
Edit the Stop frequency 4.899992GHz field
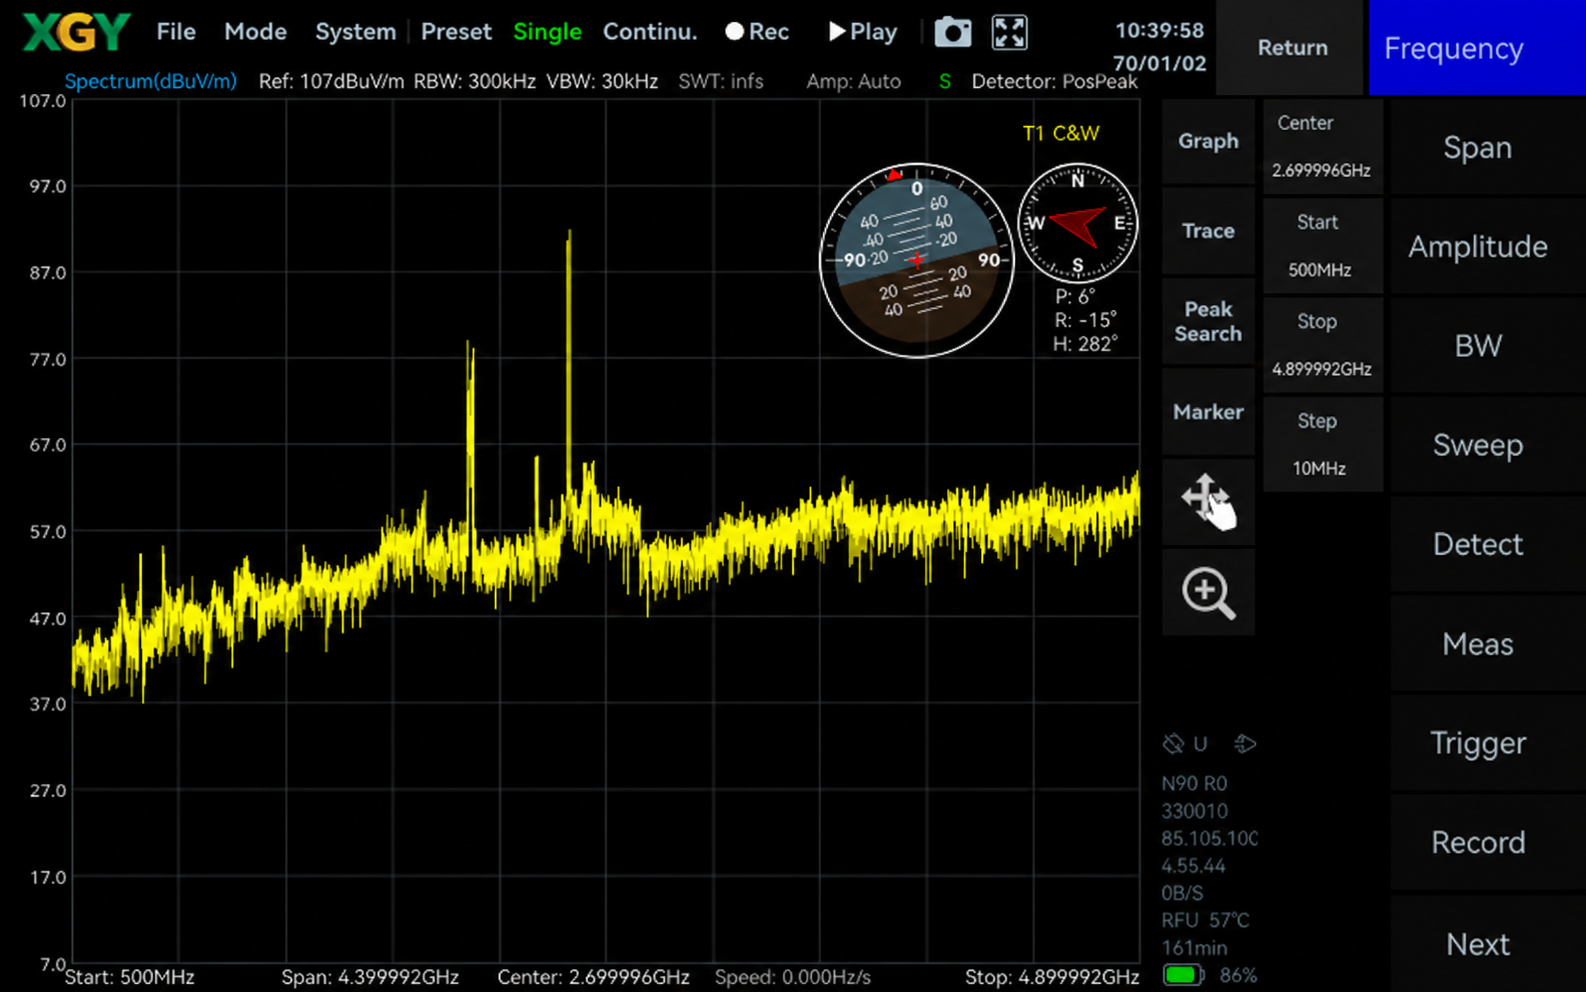(1322, 344)
